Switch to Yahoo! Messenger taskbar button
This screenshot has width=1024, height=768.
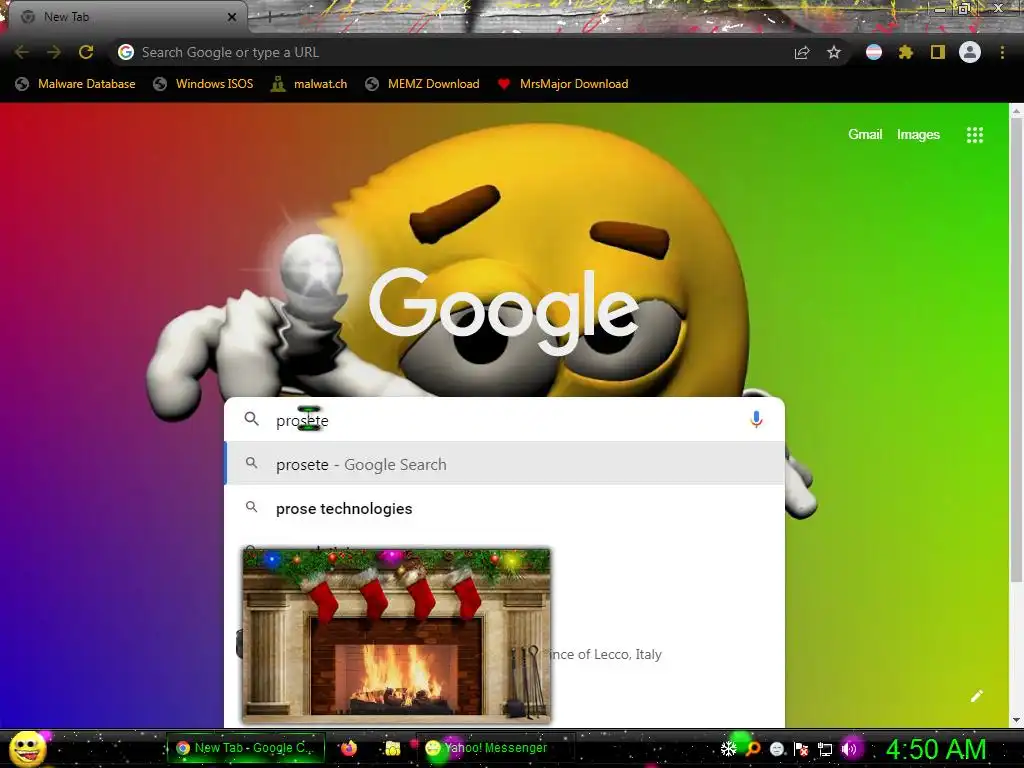pyautogui.click(x=495, y=748)
